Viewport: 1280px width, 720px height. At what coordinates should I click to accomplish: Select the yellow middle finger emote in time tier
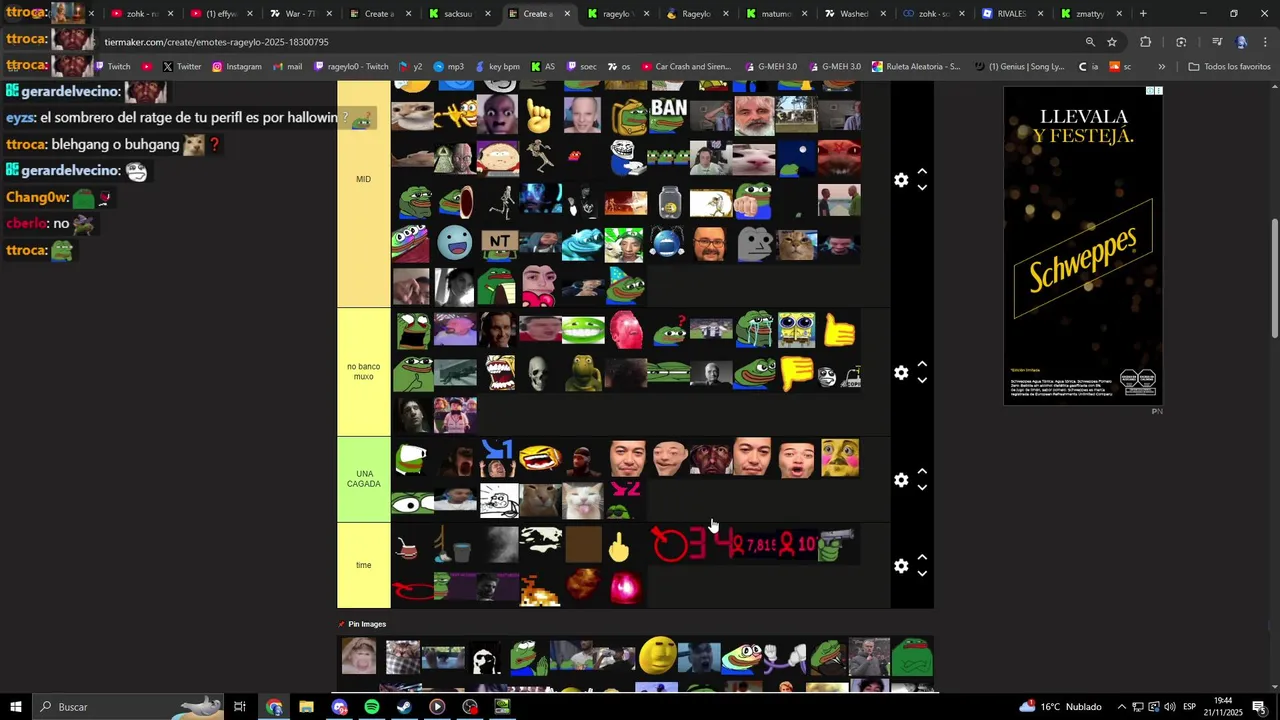pos(620,546)
